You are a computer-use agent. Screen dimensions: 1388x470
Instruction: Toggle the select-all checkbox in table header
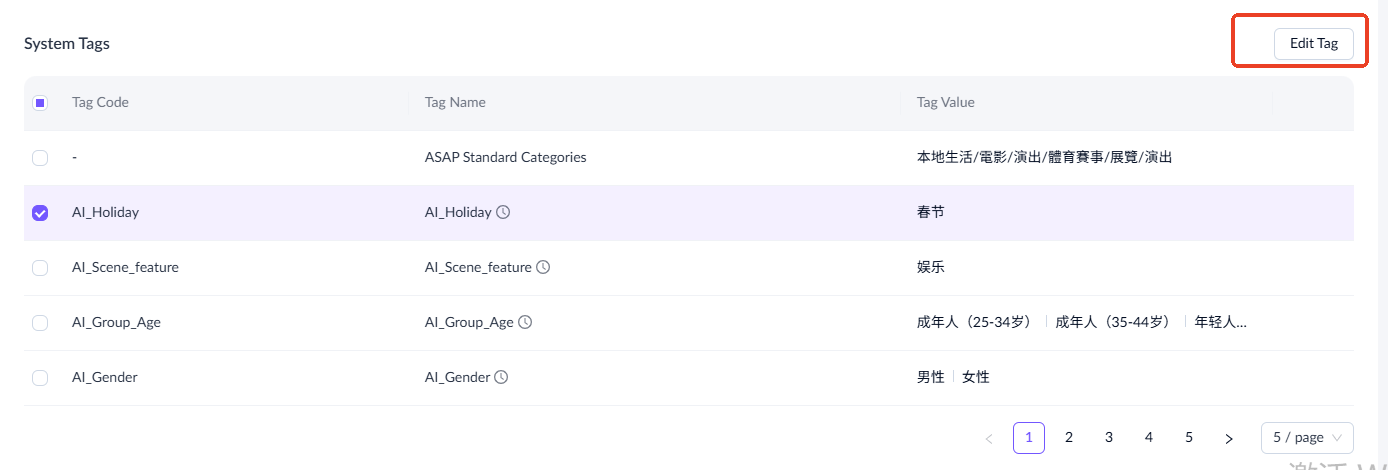tap(40, 102)
